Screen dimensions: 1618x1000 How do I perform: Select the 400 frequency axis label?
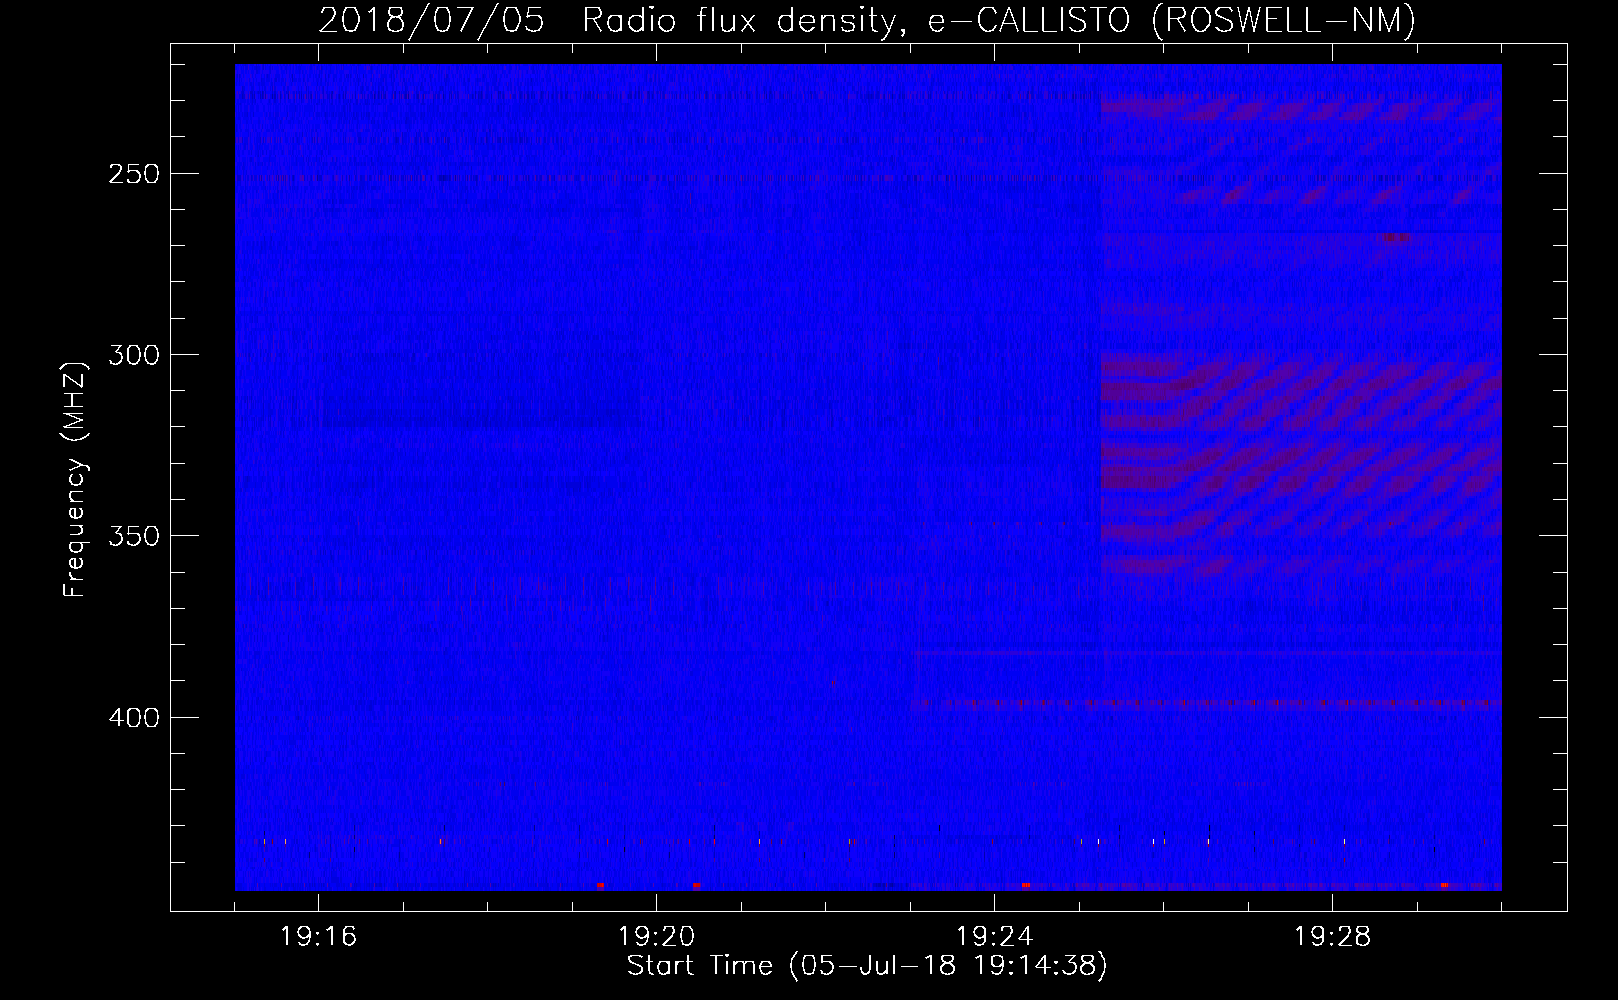point(134,718)
